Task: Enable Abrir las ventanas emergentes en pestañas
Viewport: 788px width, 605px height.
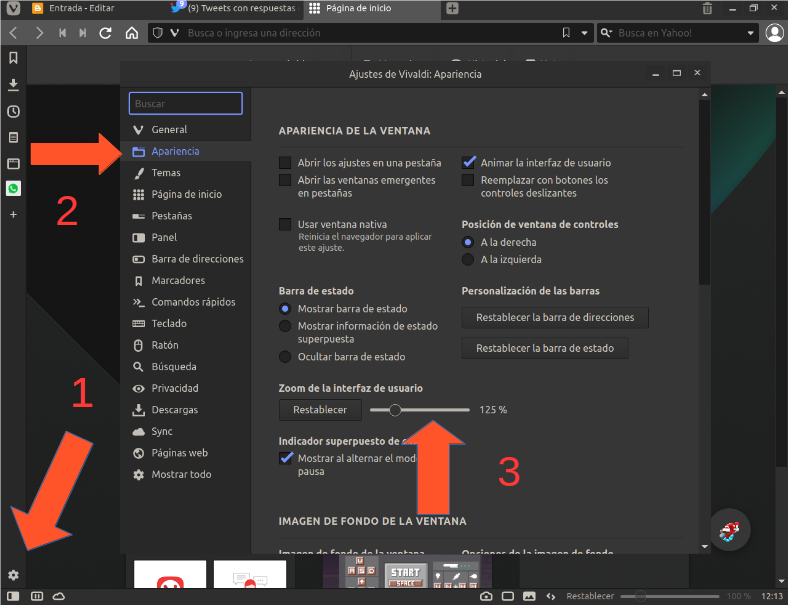Action: [x=285, y=180]
